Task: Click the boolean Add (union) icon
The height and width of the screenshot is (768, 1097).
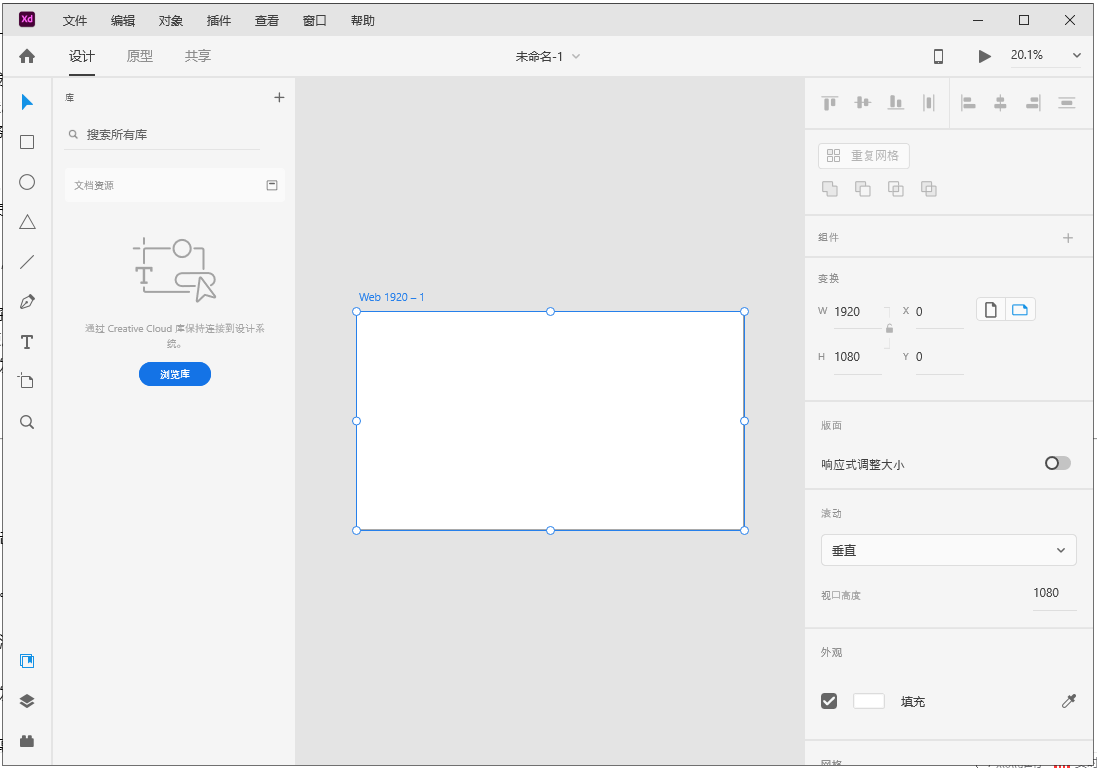Action: (x=830, y=189)
